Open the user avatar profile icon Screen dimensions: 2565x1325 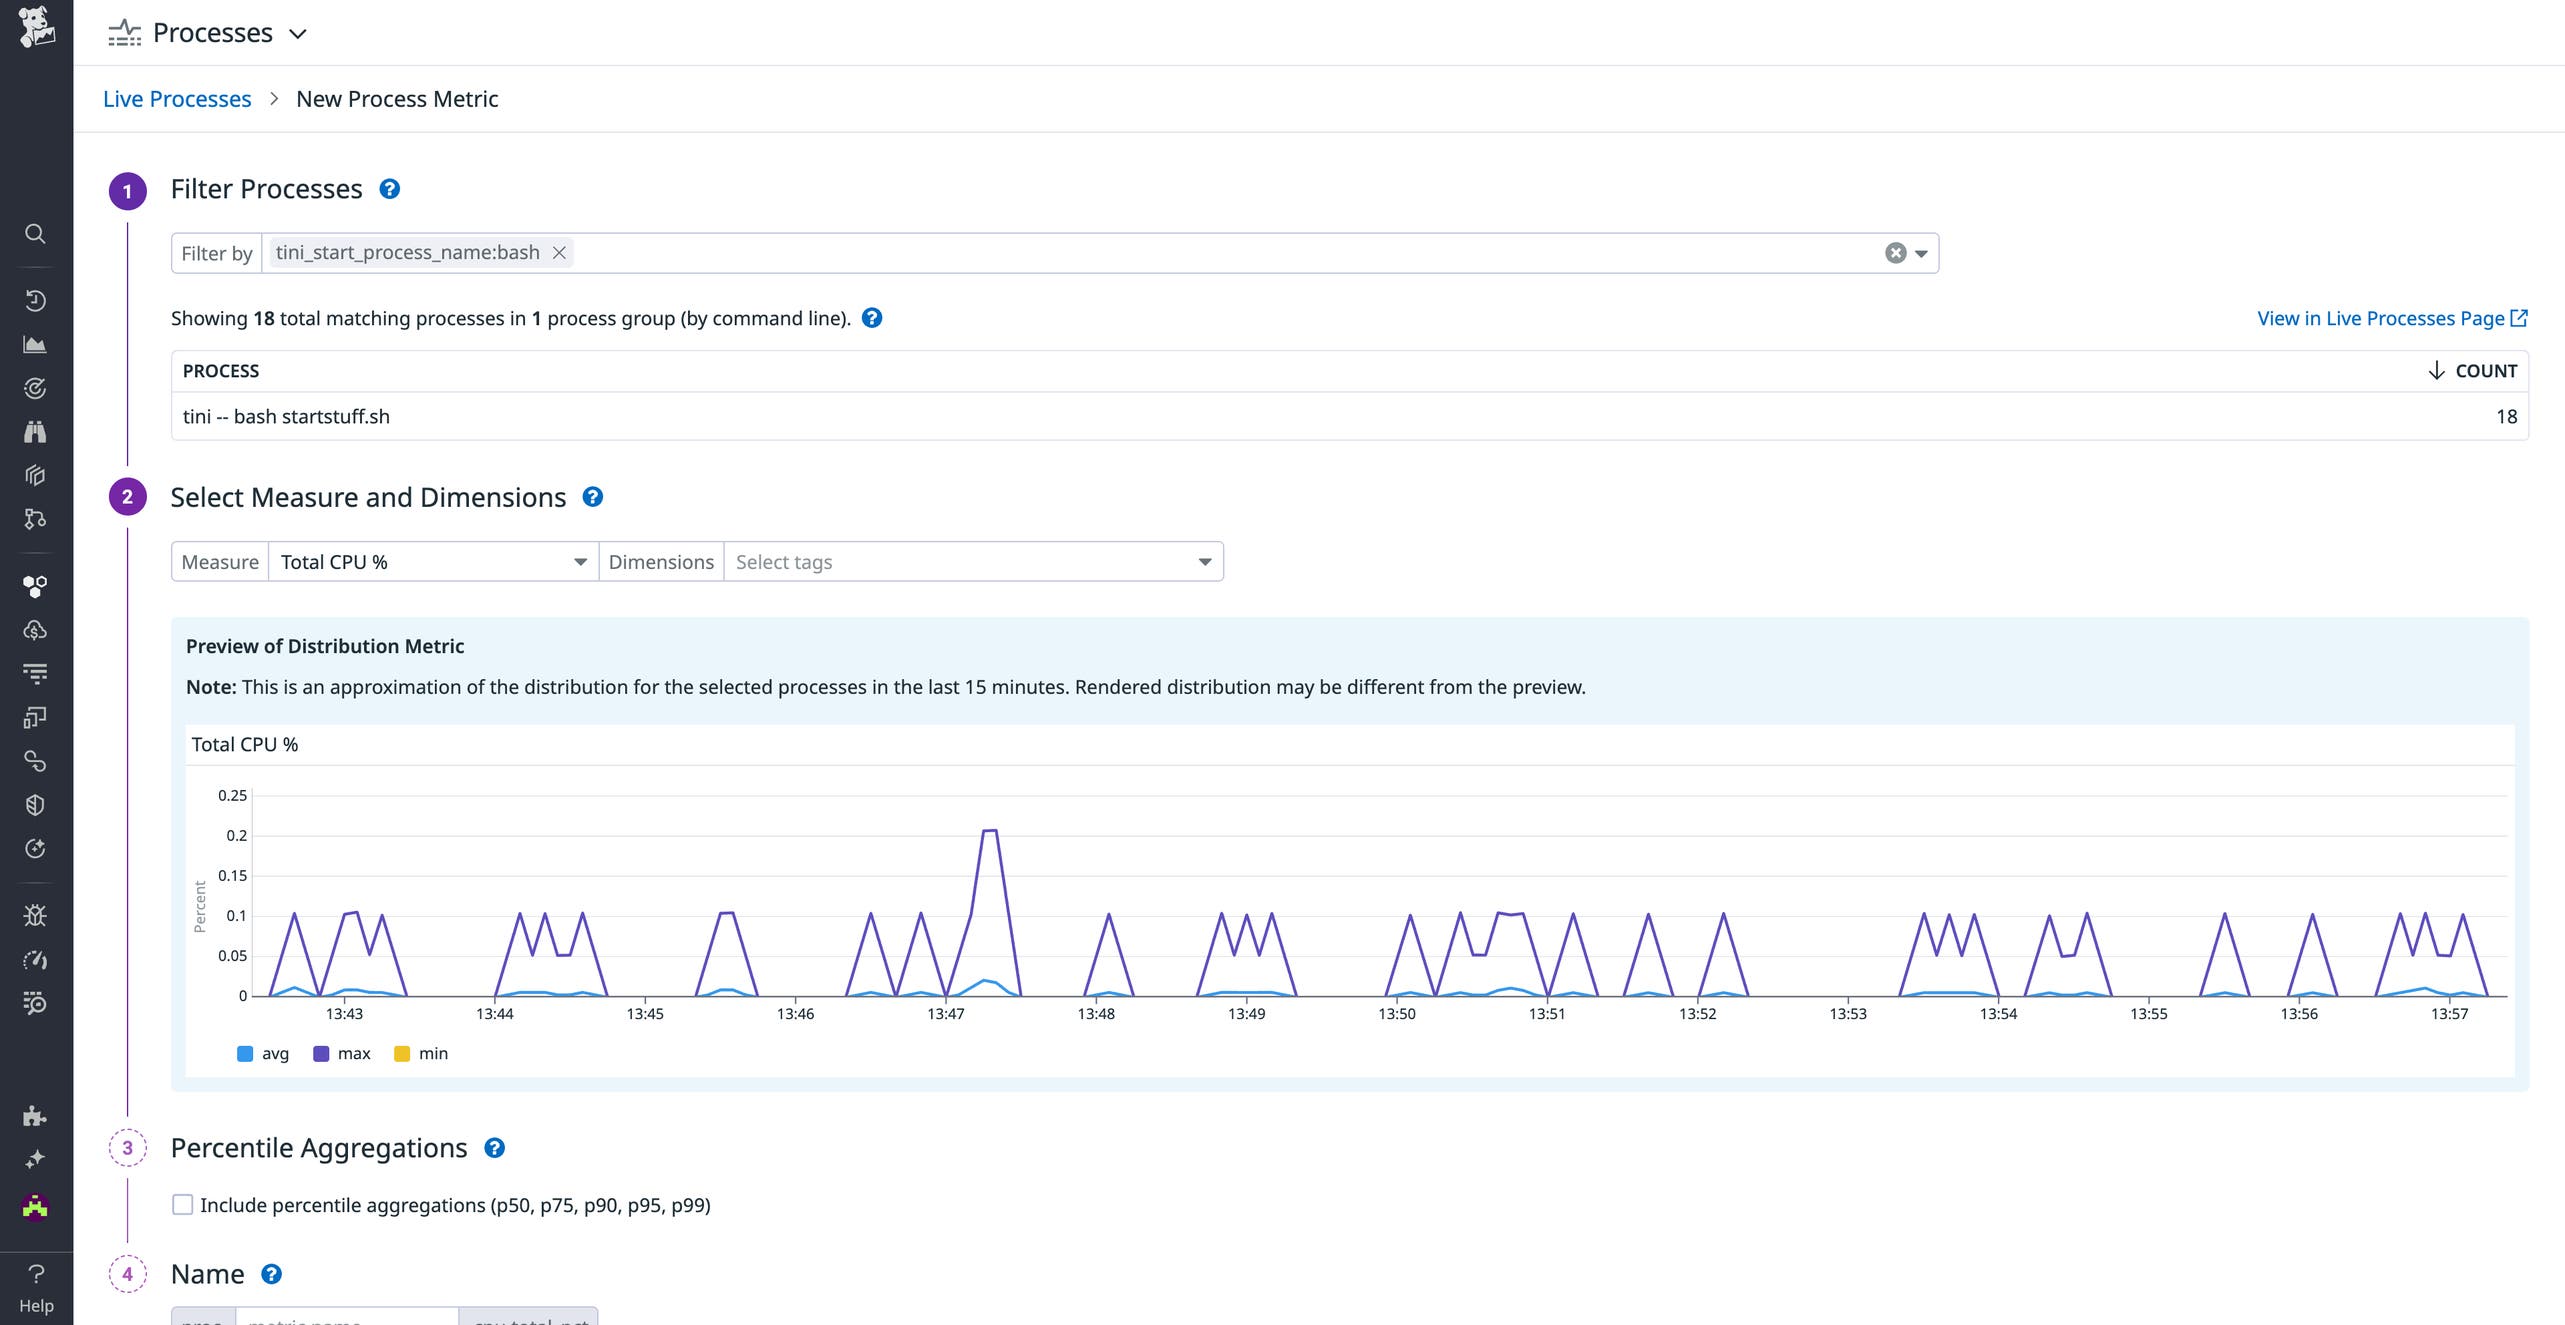tap(35, 1207)
